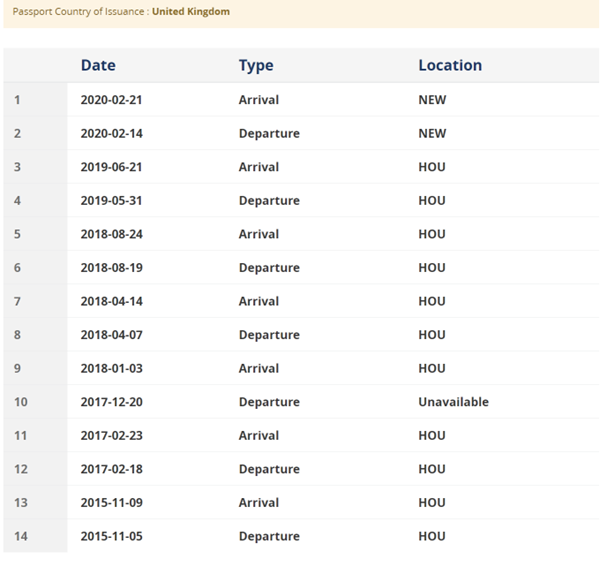This screenshot has height=567, width=608.
Task: Click the Location column header
Action: point(450,65)
